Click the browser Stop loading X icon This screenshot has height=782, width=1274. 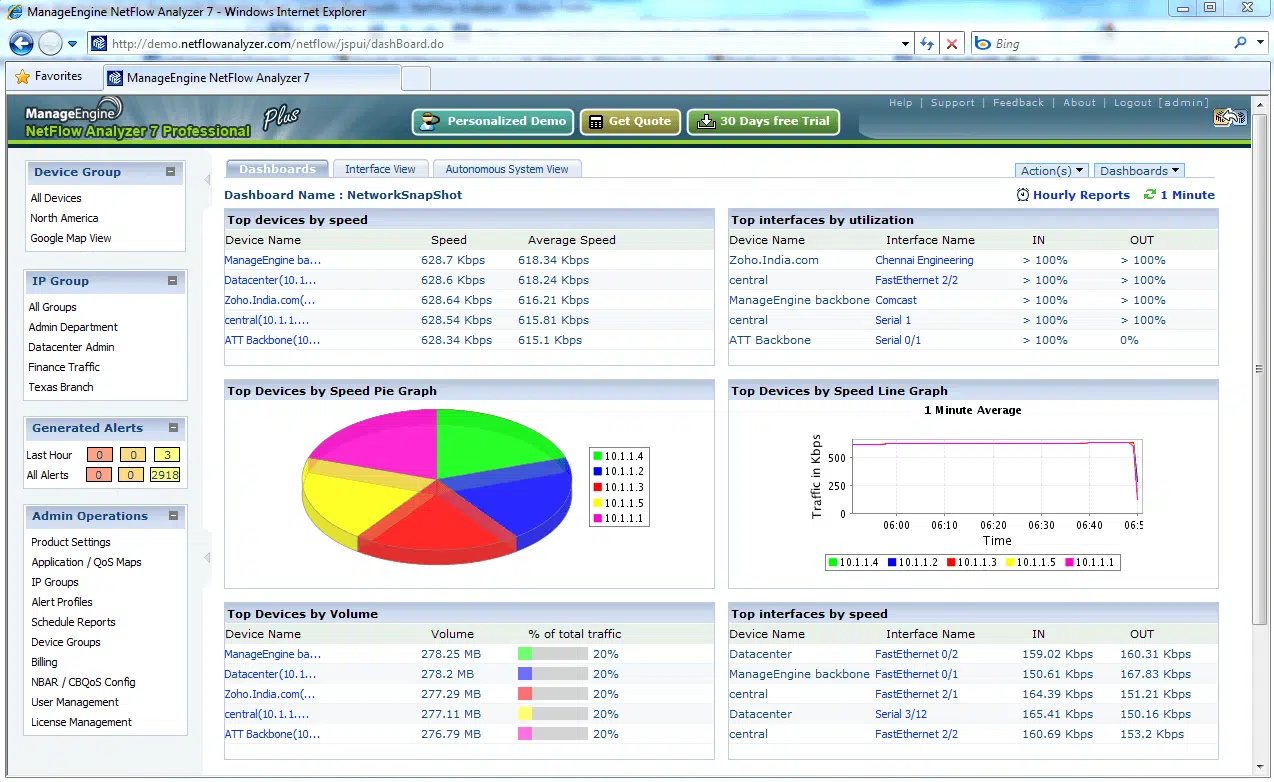tap(952, 44)
